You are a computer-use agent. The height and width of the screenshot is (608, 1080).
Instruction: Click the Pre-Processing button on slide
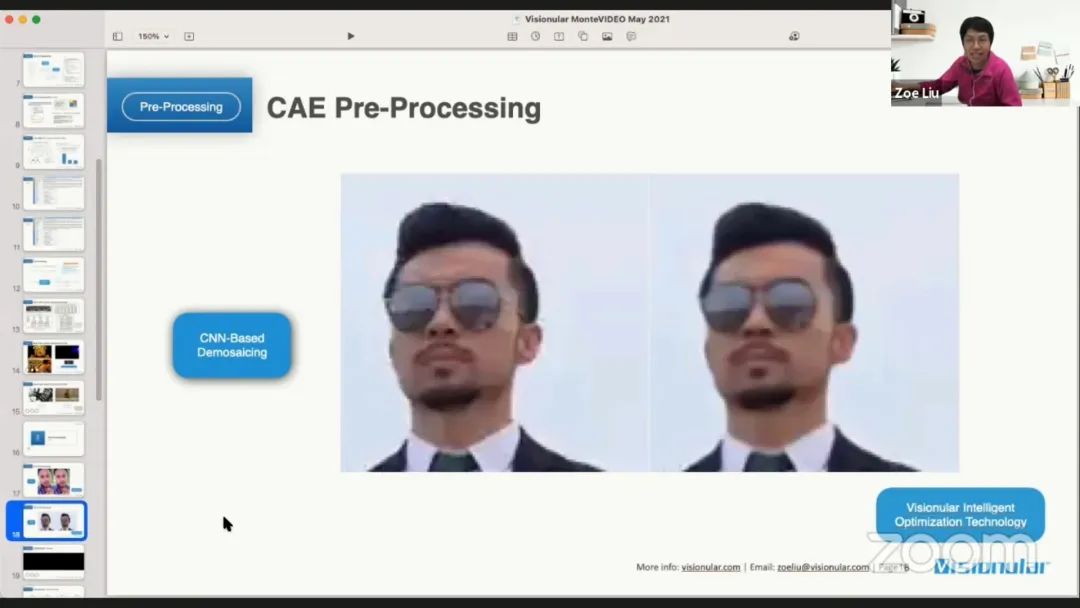tap(181, 107)
